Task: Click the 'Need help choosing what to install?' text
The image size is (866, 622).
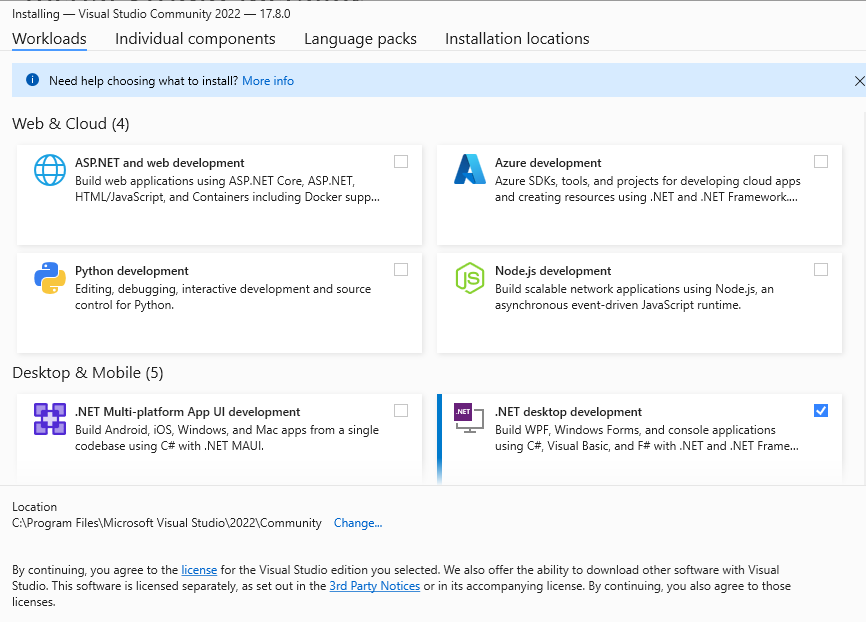Action: [x=144, y=81]
